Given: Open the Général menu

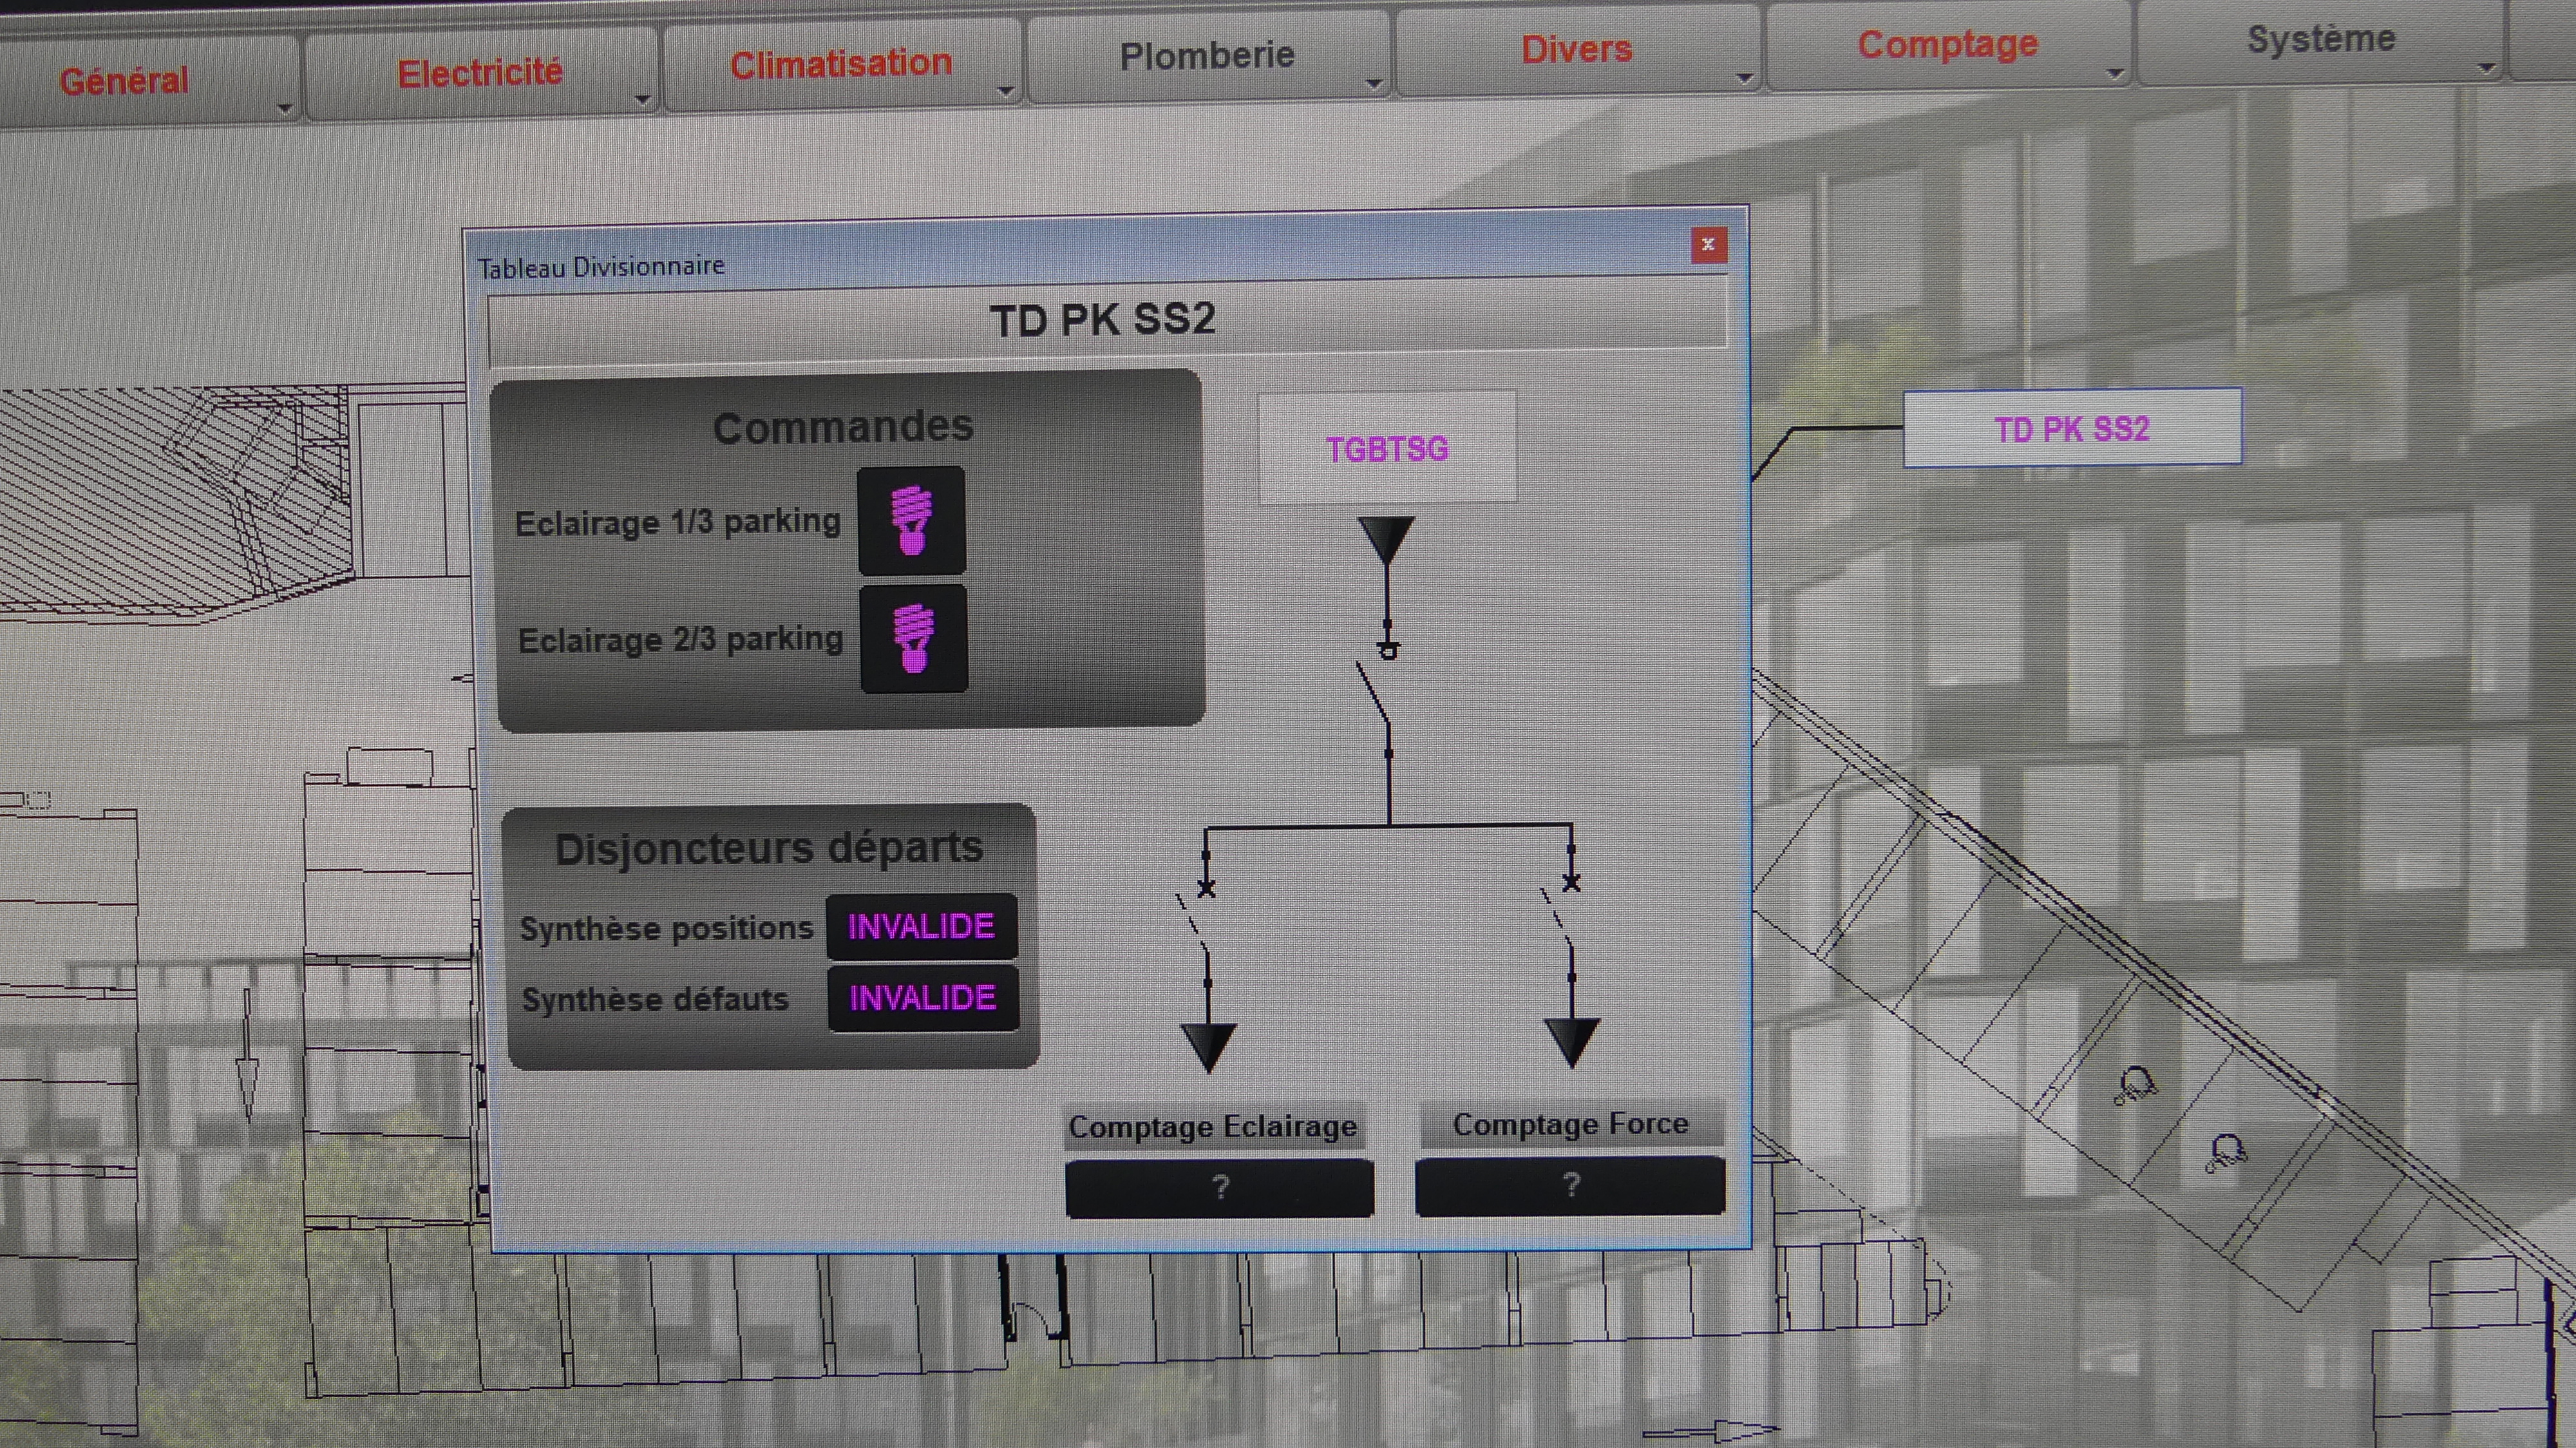Looking at the screenshot, I should click(x=124, y=80).
